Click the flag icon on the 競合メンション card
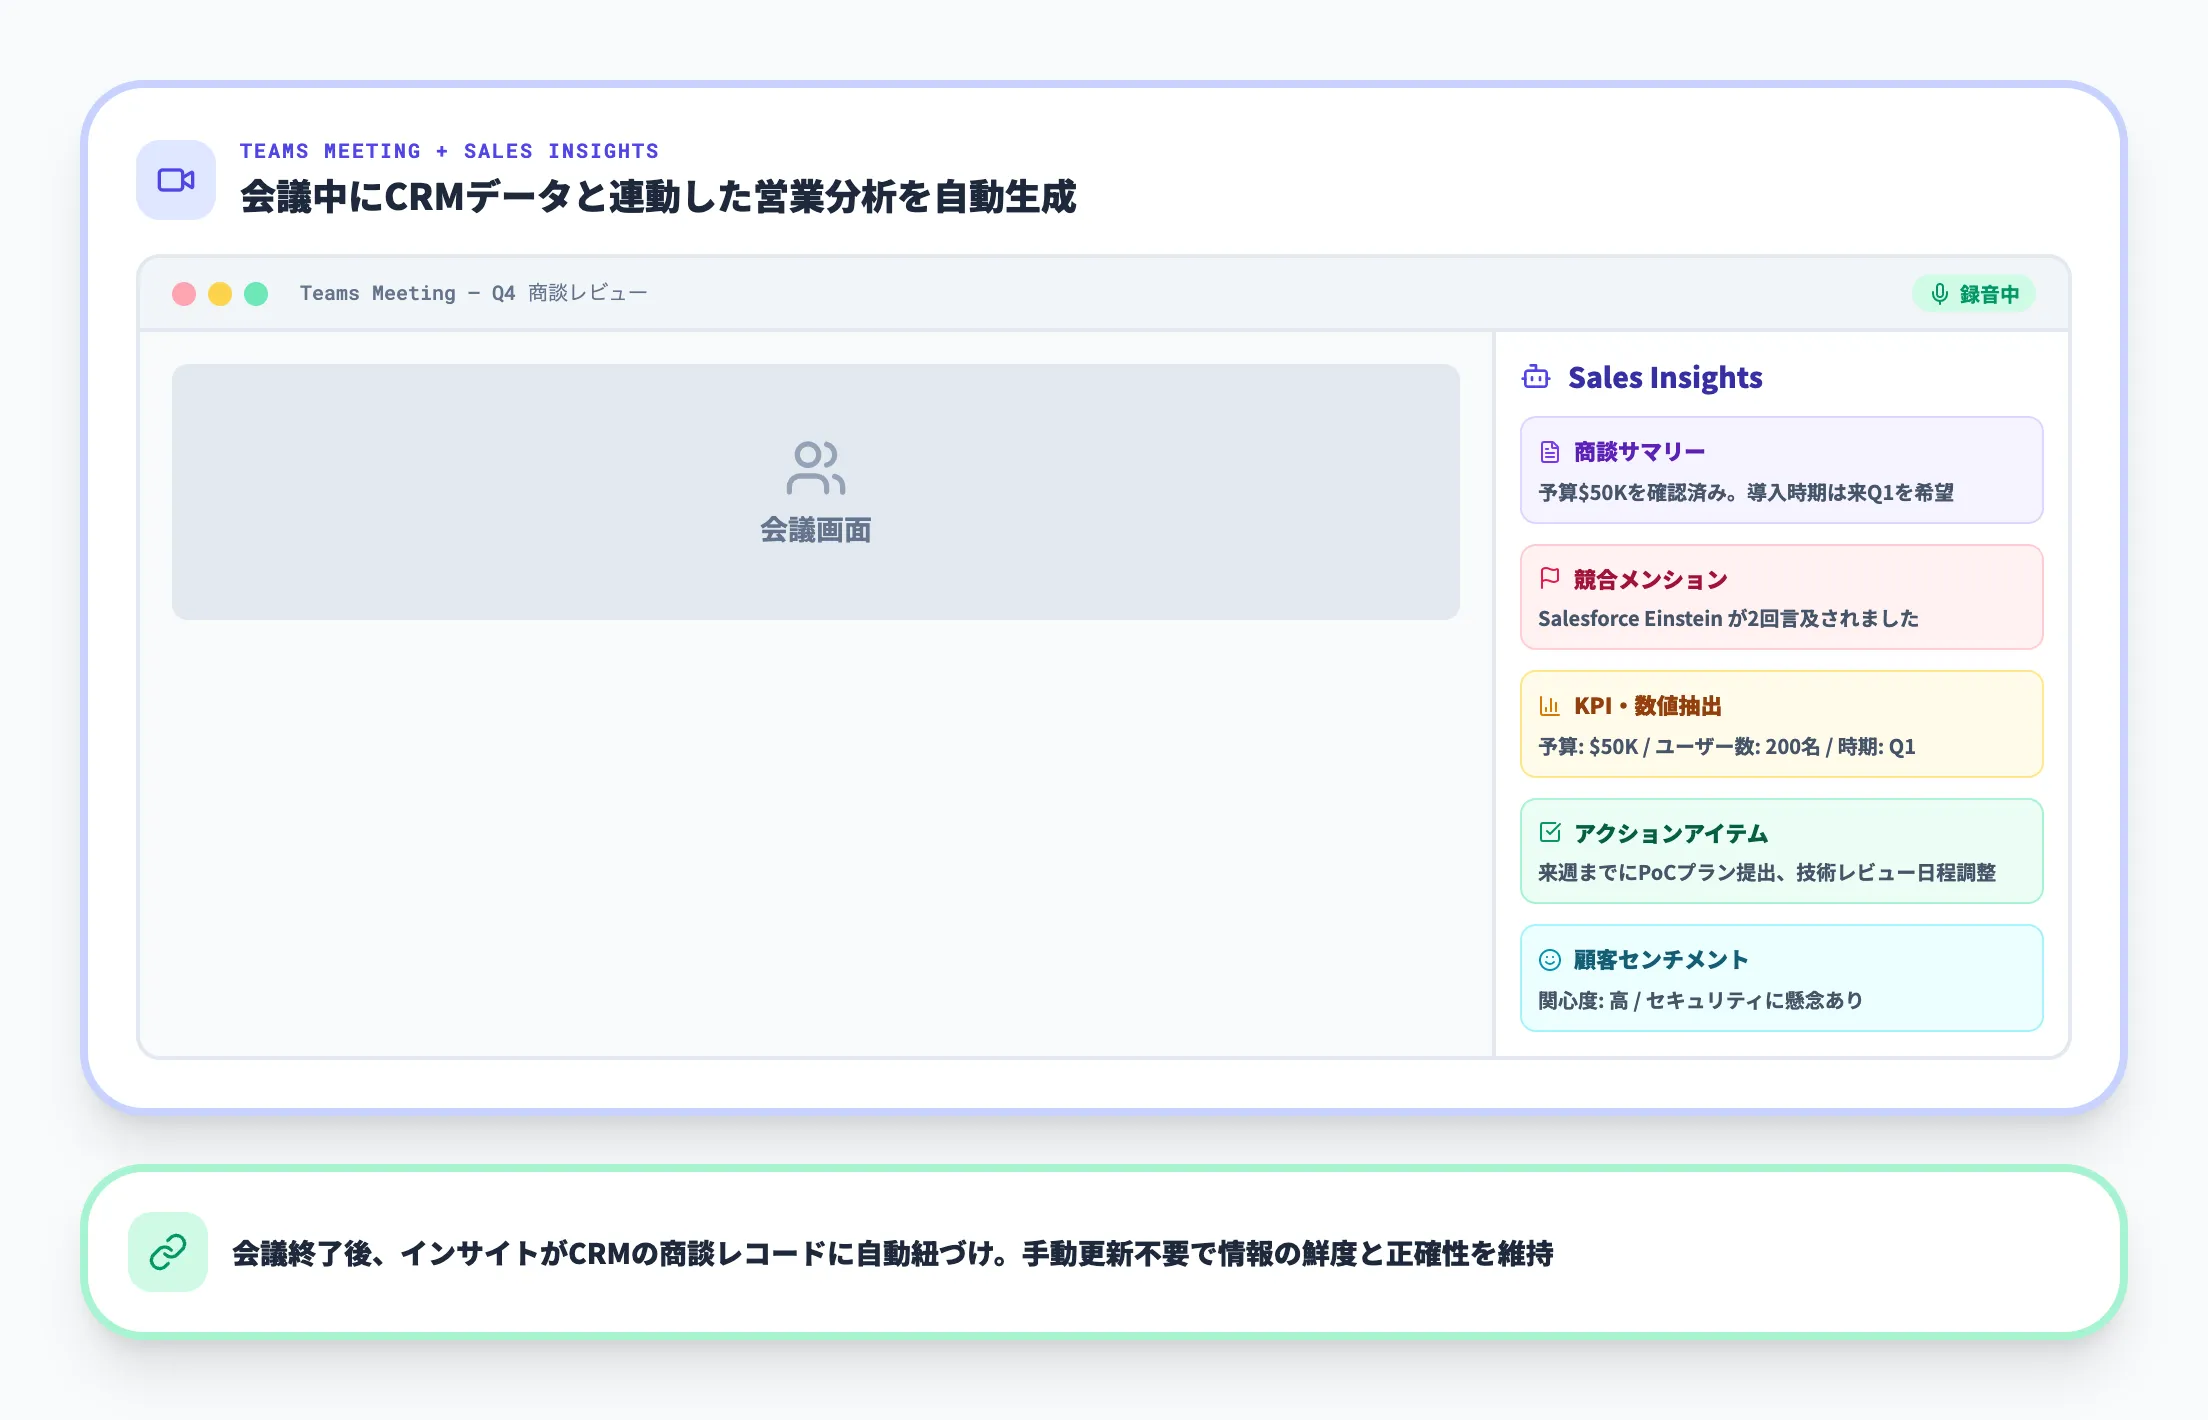This screenshot has height=1420, width=2208. coord(1550,578)
